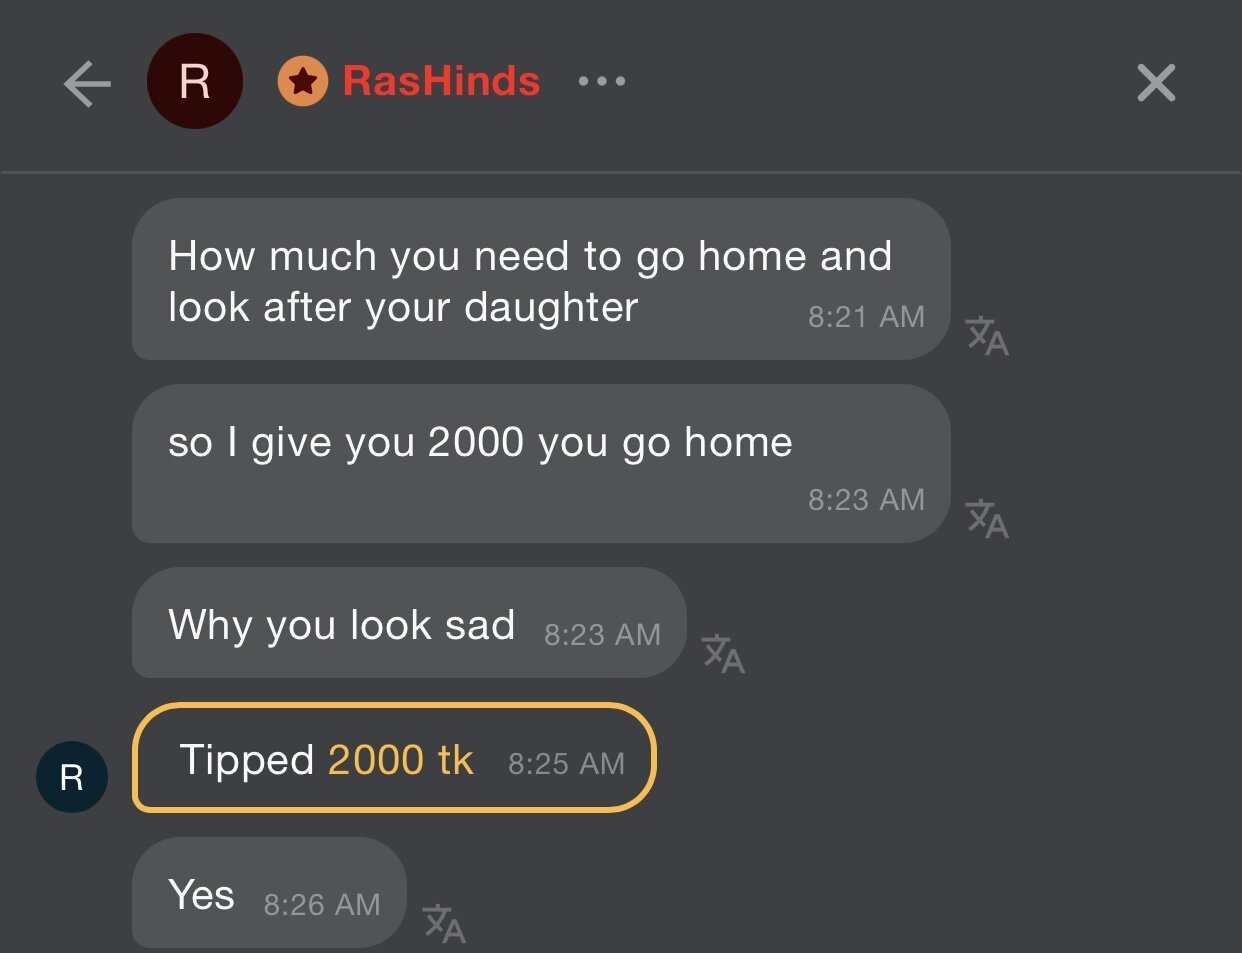Screen dimensions: 1242x953
Task: Translate the 'Yes' message
Action: 444,923
